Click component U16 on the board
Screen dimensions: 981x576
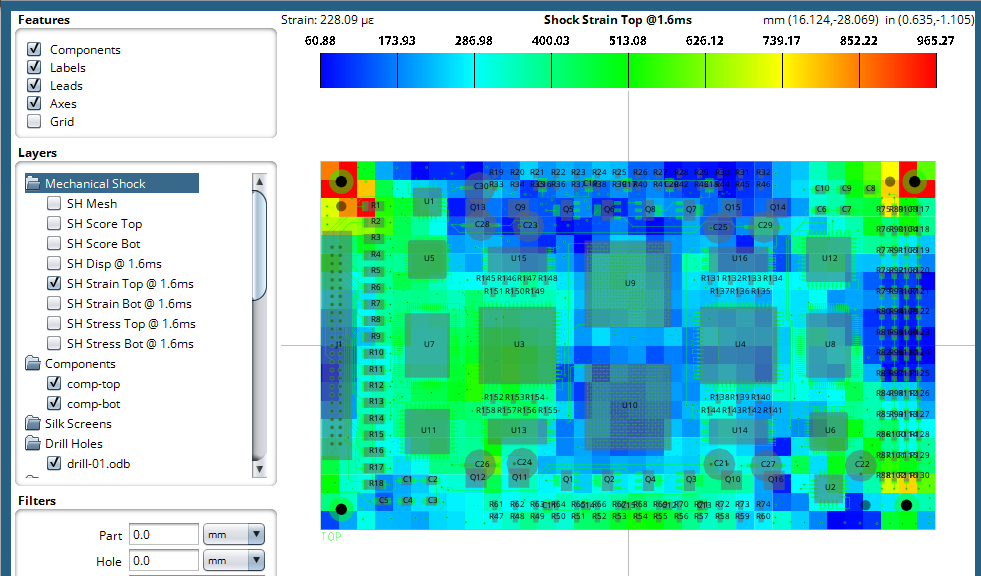[740, 258]
